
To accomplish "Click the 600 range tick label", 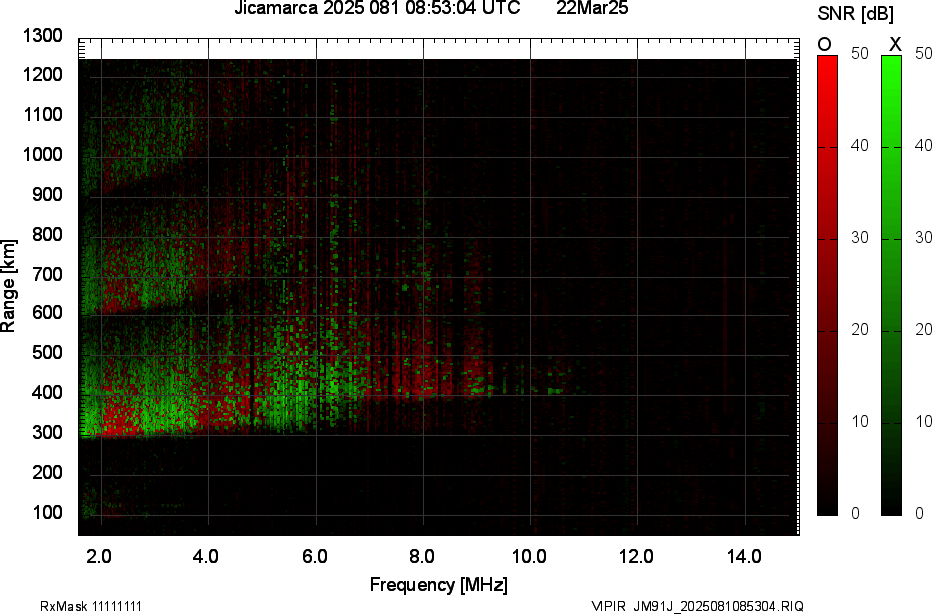I will tap(49, 313).
